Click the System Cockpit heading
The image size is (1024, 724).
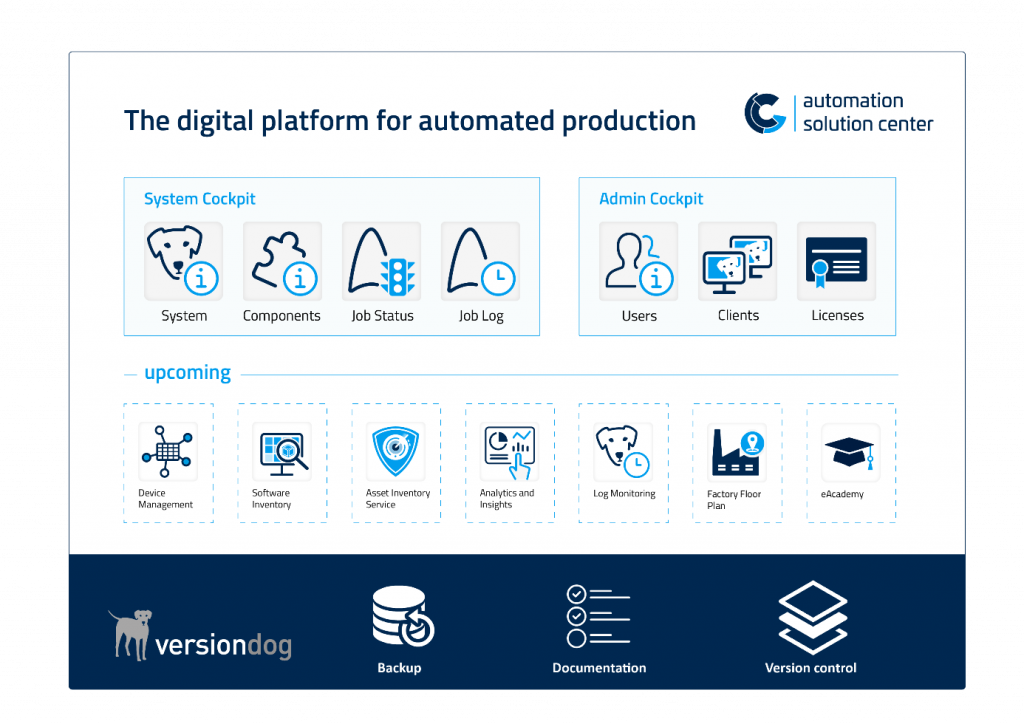point(200,199)
